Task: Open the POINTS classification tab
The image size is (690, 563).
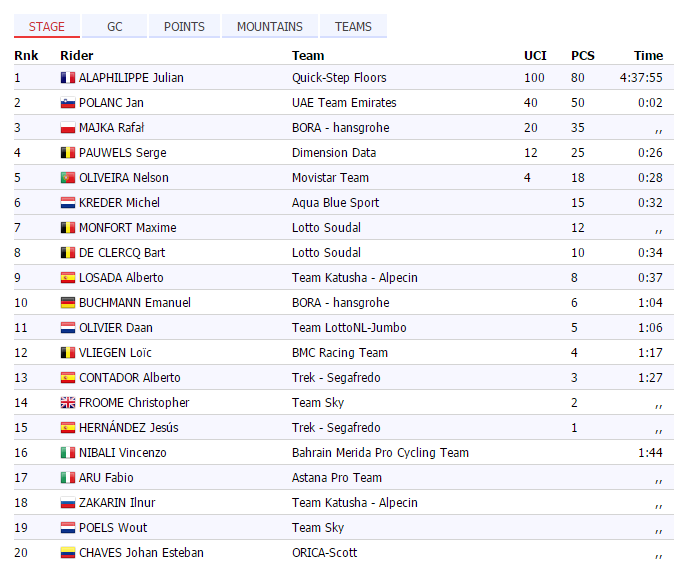Action: (x=184, y=27)
